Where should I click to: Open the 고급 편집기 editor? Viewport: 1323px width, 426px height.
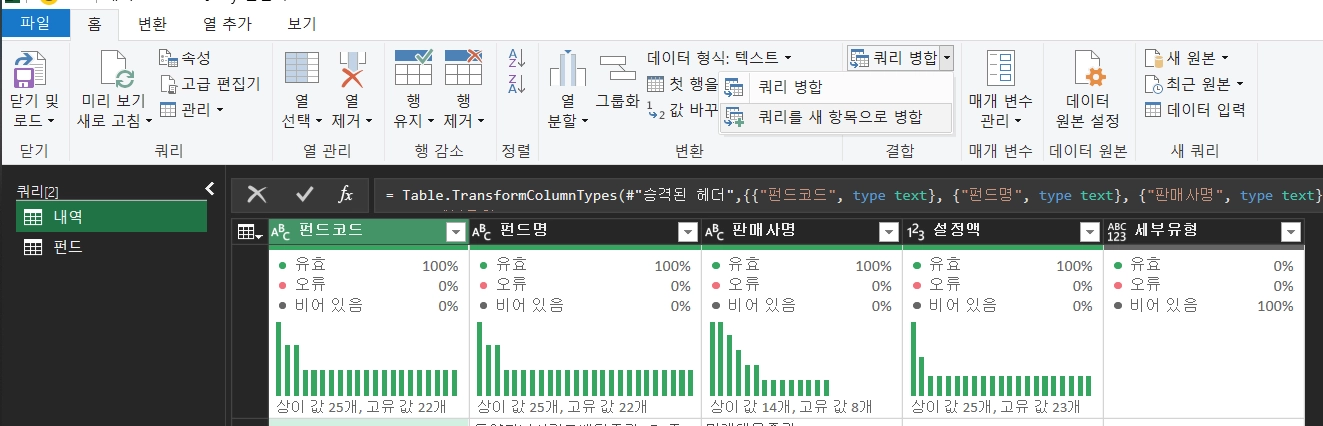[210, 84]
